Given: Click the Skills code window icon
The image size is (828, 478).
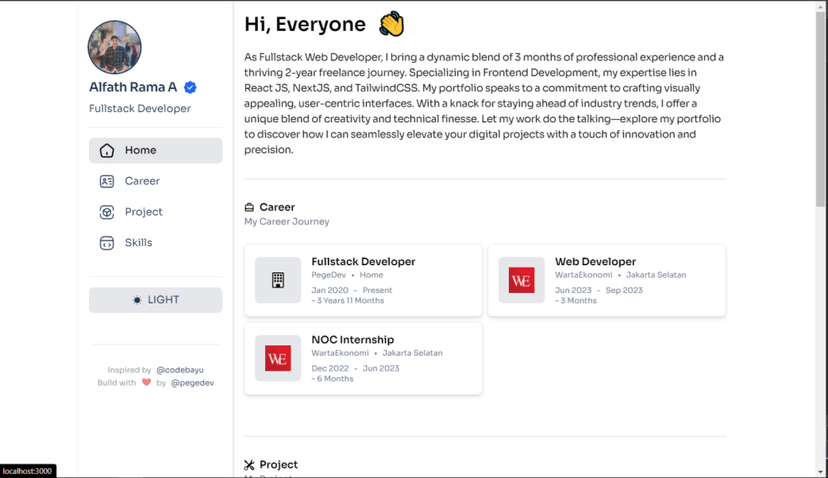Looking at the screenshot, I should point(107,243).
